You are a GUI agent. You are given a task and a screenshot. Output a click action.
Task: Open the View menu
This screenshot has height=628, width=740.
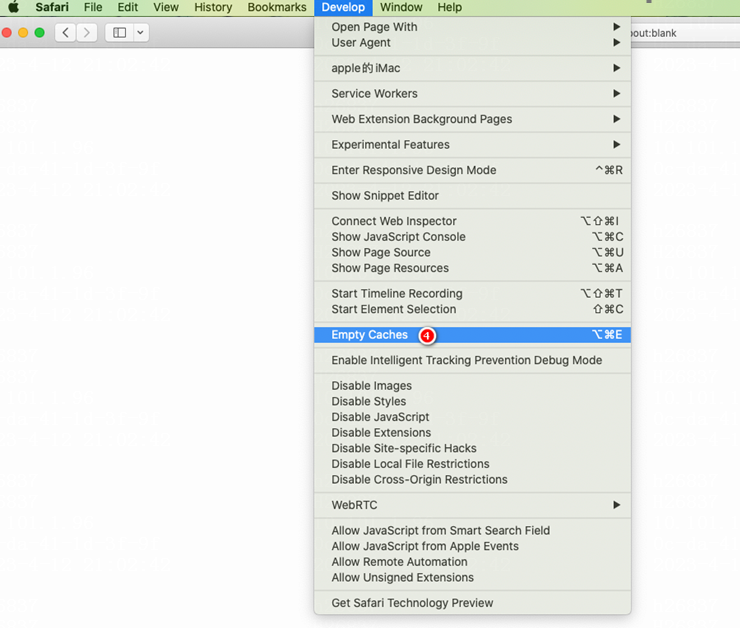[x=166, y=7]
